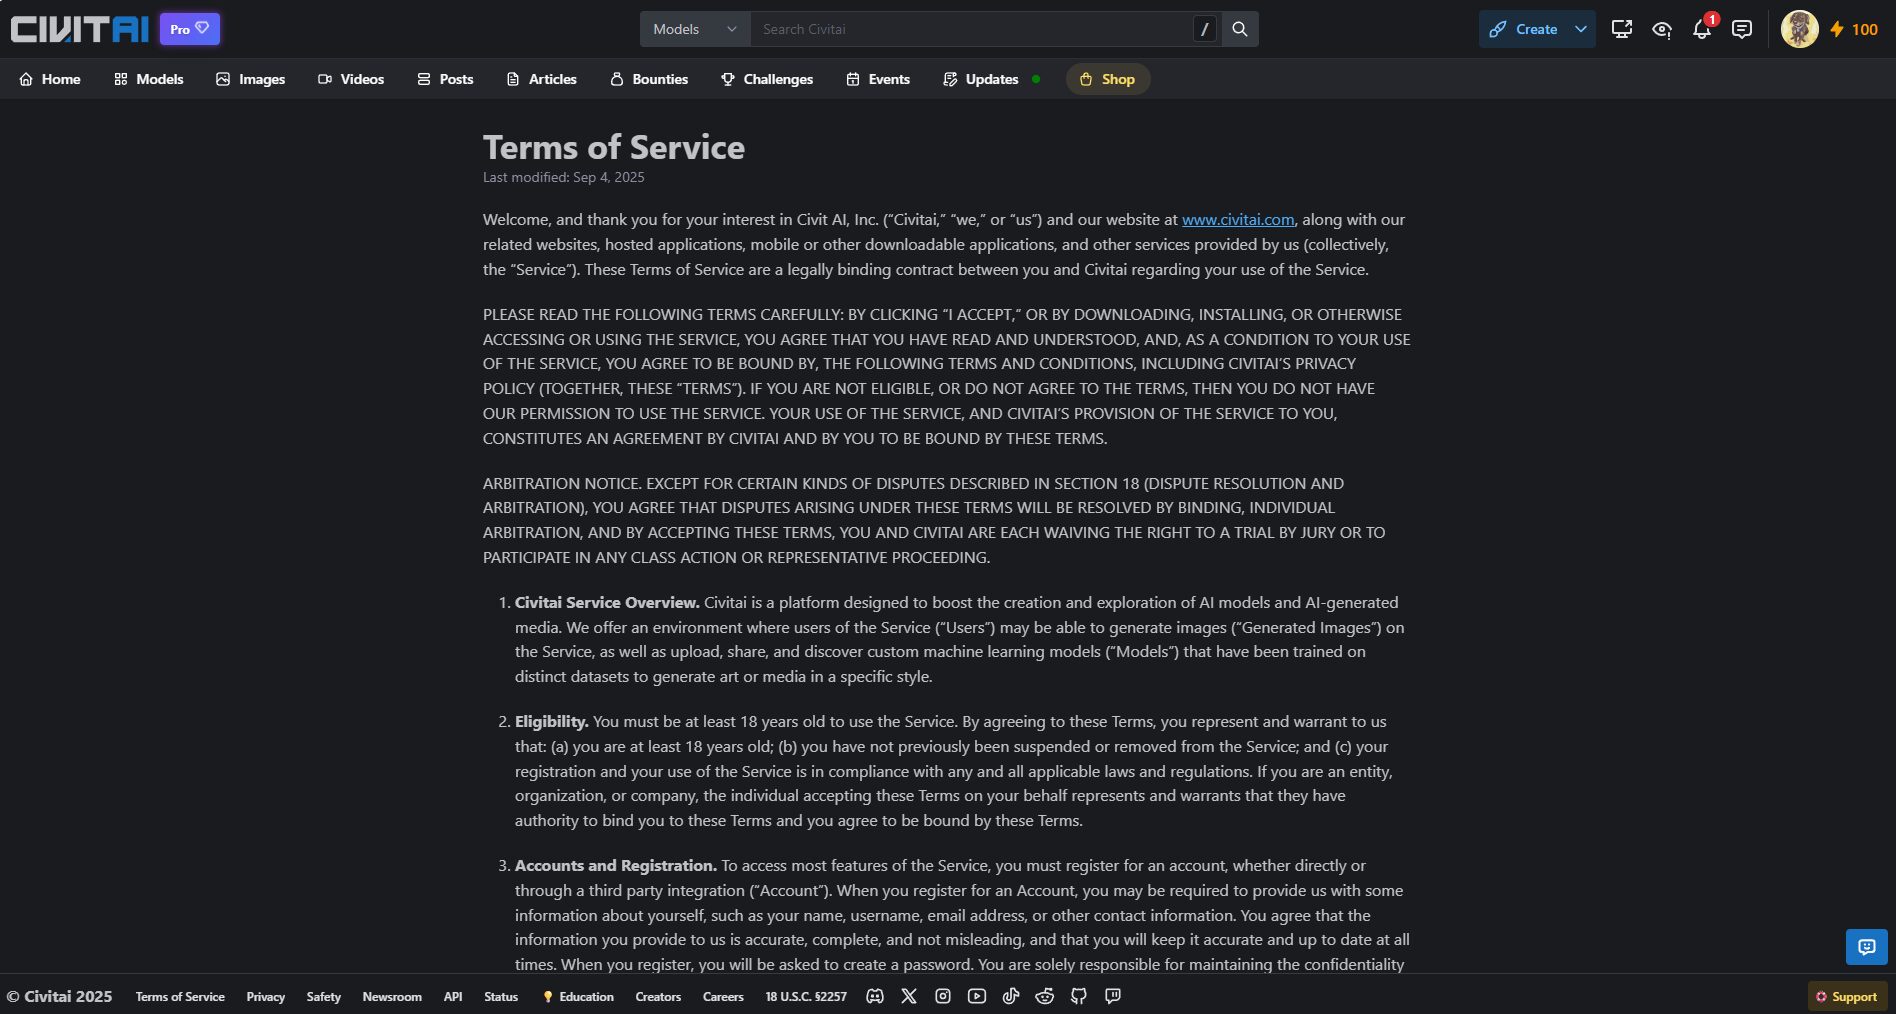Open the TikTok footer icon
The width and height of the screenshot is (1896, 1014).
click(1011, 996)
